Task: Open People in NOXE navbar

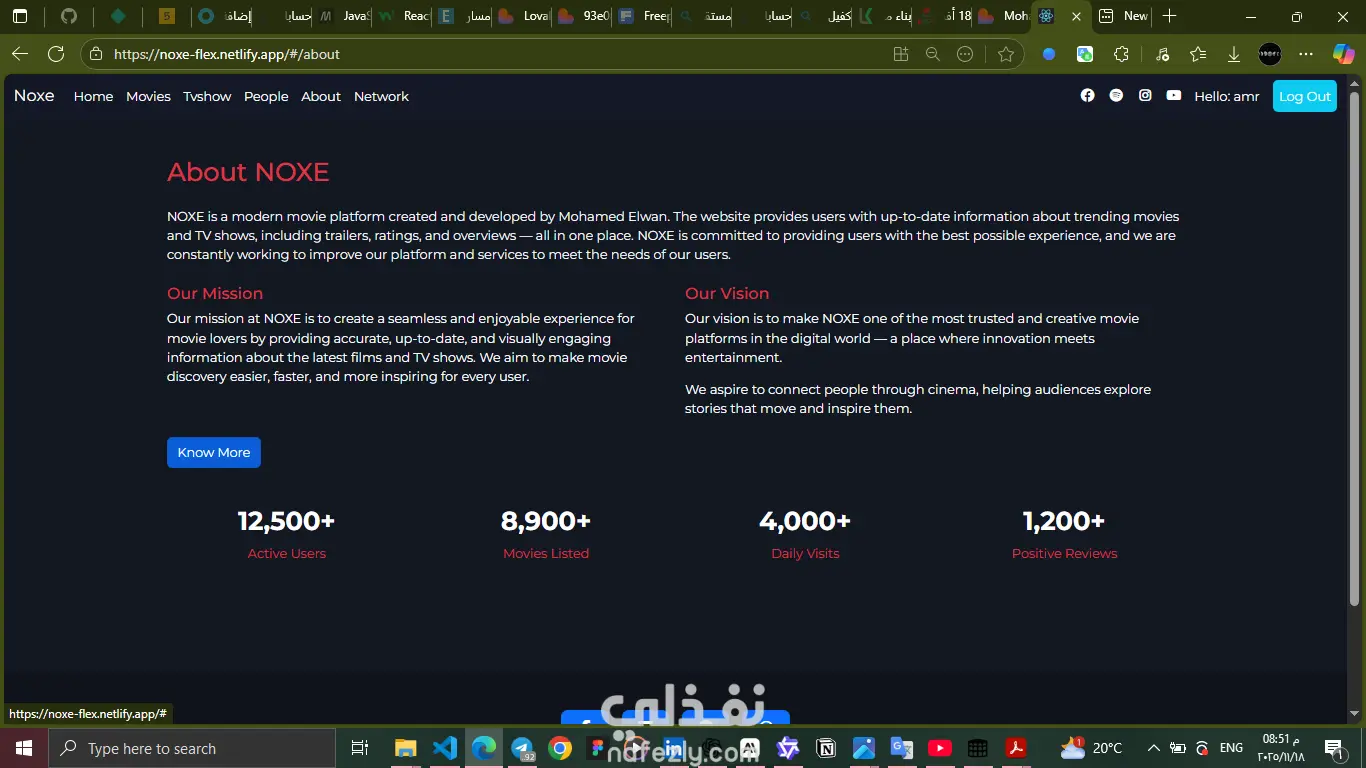Action: tap(266, 96)
